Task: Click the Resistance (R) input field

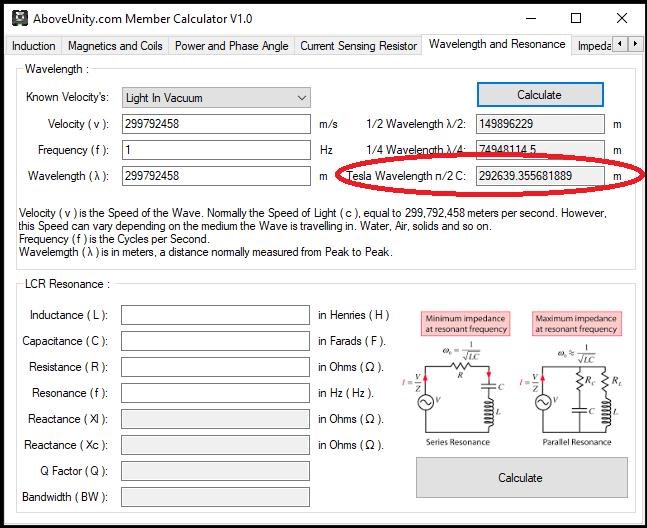Action: pyautogui.click(x=215, y=367)
